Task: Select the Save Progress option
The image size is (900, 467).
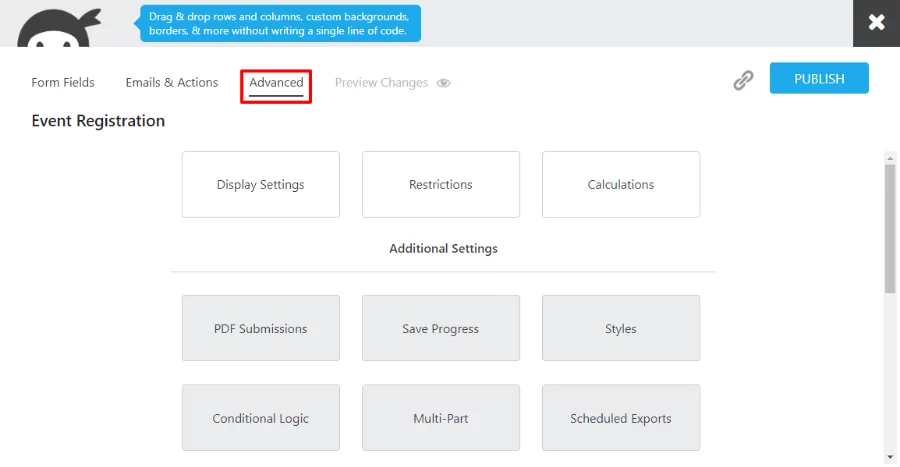Action: click(441, 329)
